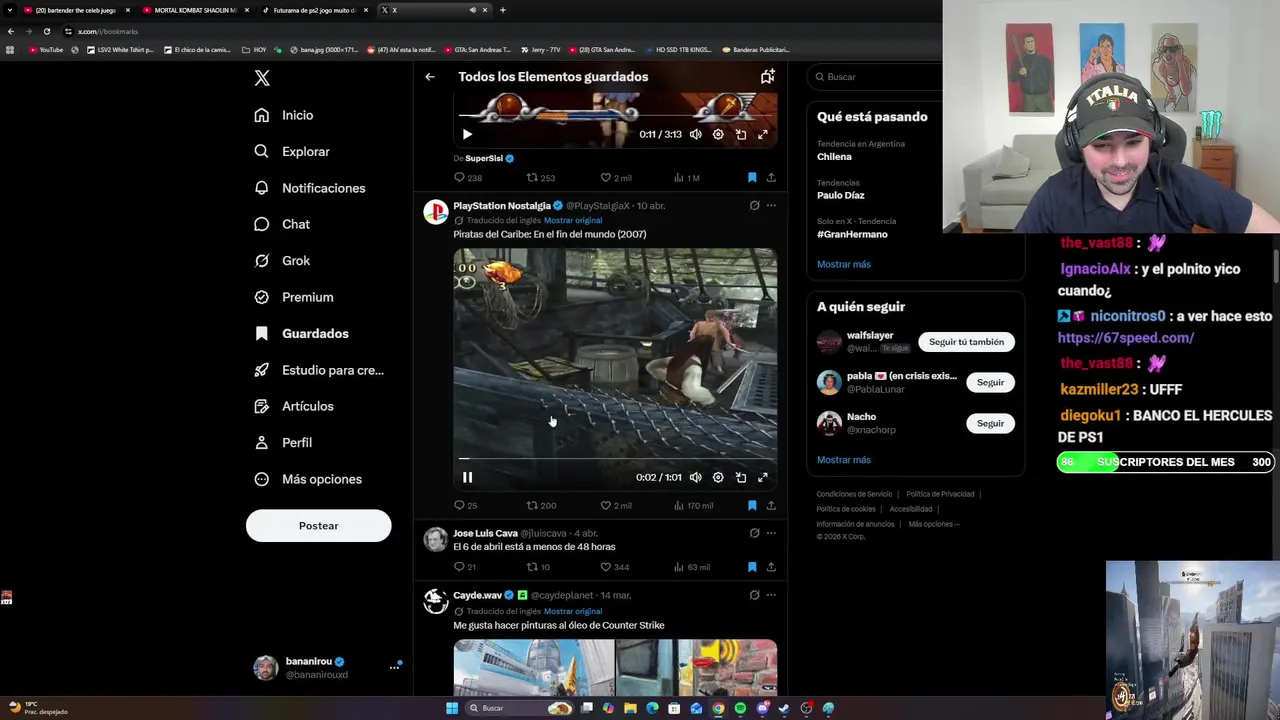This screenshot has width=1280, height=720.
Task: Toggle picture-in-picture on SuperSisi video
Action: click(x=741, y=134)
